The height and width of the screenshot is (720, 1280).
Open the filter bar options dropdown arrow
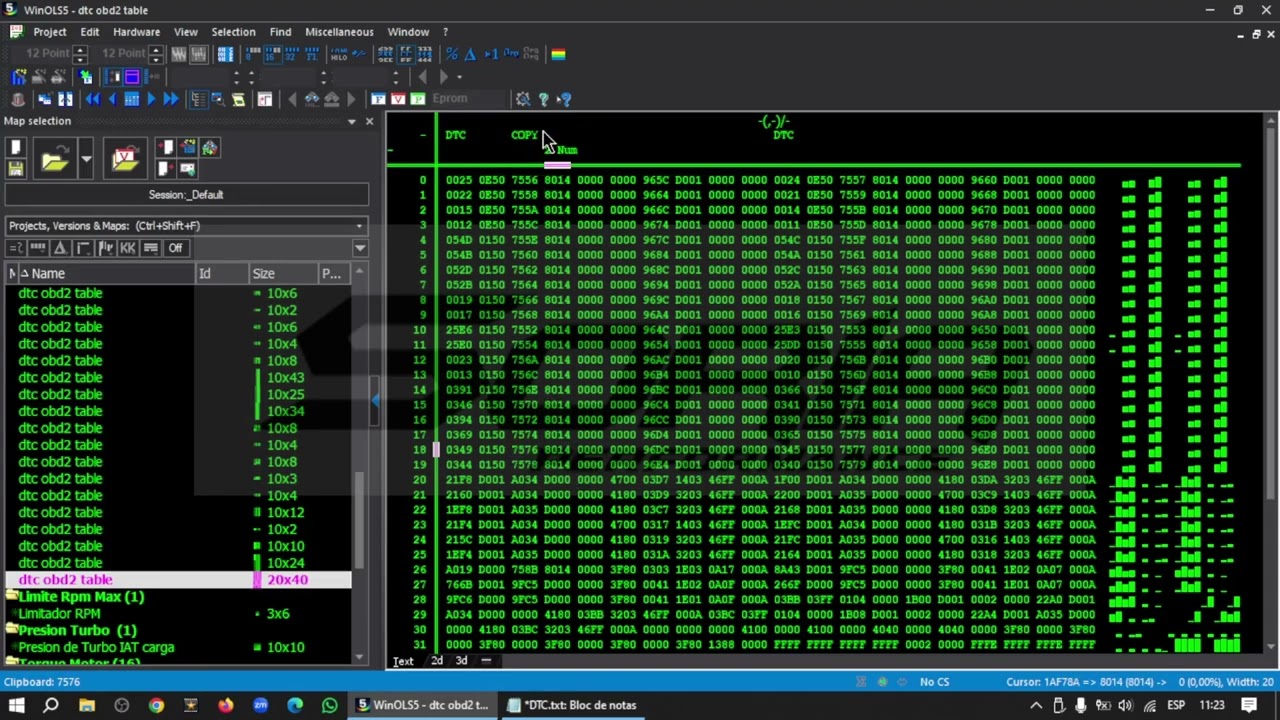[x=360, y=248]
